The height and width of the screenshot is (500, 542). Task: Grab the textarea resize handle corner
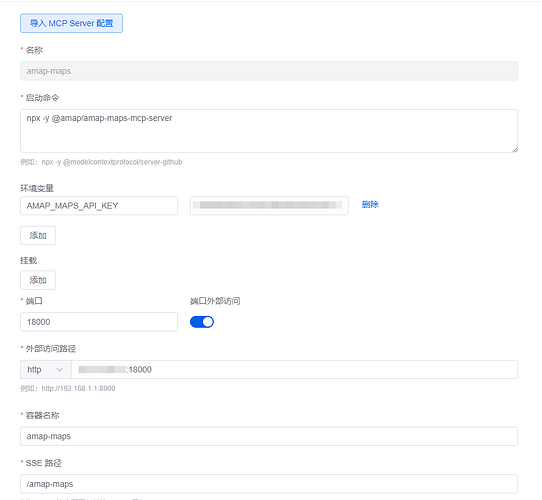[515, 150]
